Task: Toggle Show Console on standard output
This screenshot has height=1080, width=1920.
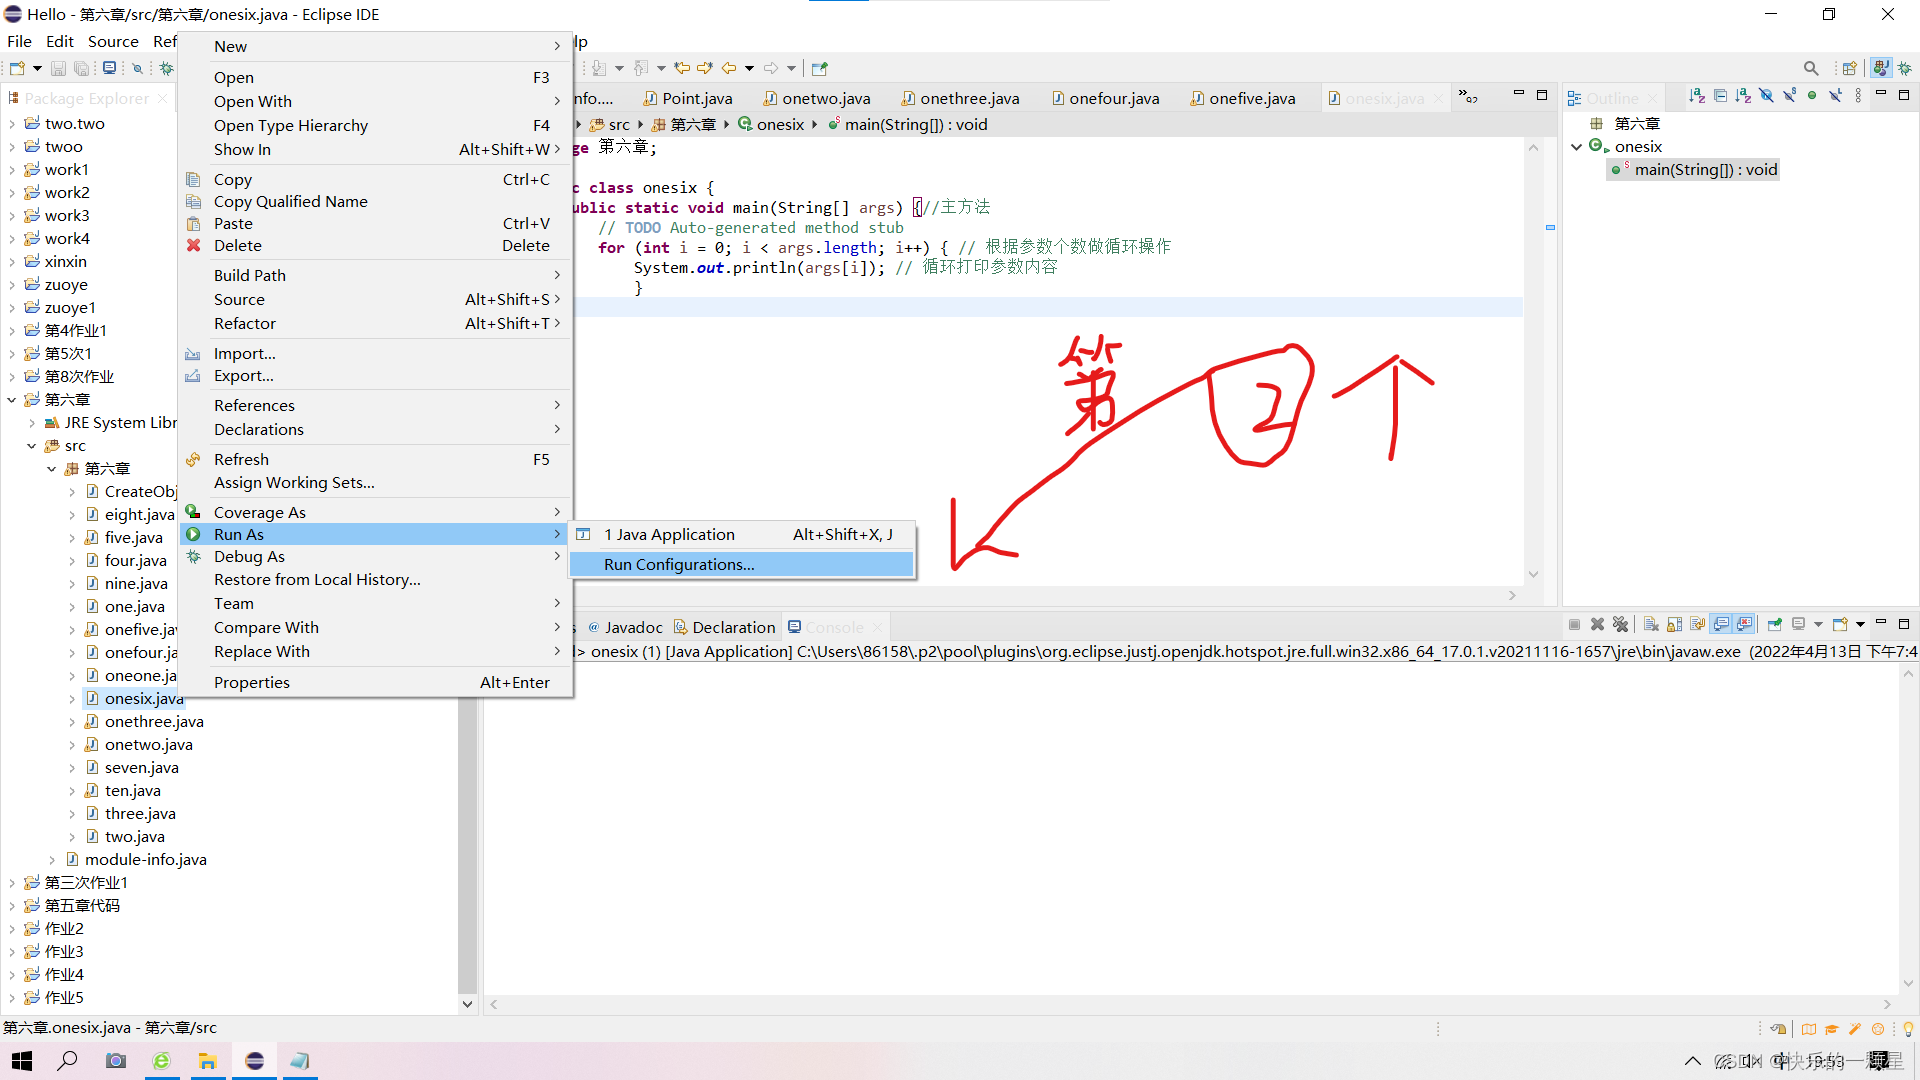Action: tap(1721, 624)
